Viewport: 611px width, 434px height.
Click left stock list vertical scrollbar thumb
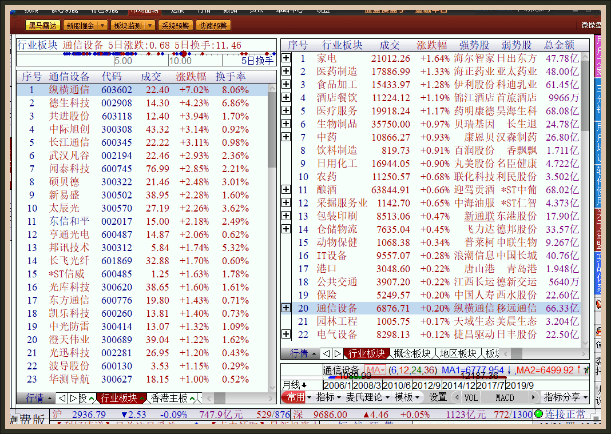(272, 129)
